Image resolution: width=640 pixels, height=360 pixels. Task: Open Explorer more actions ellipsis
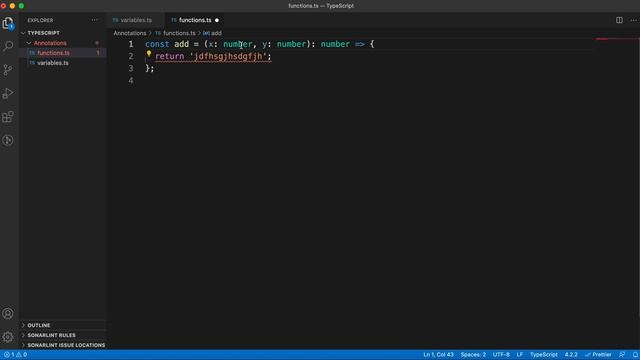pyautogui.click(x=95, y=20)
